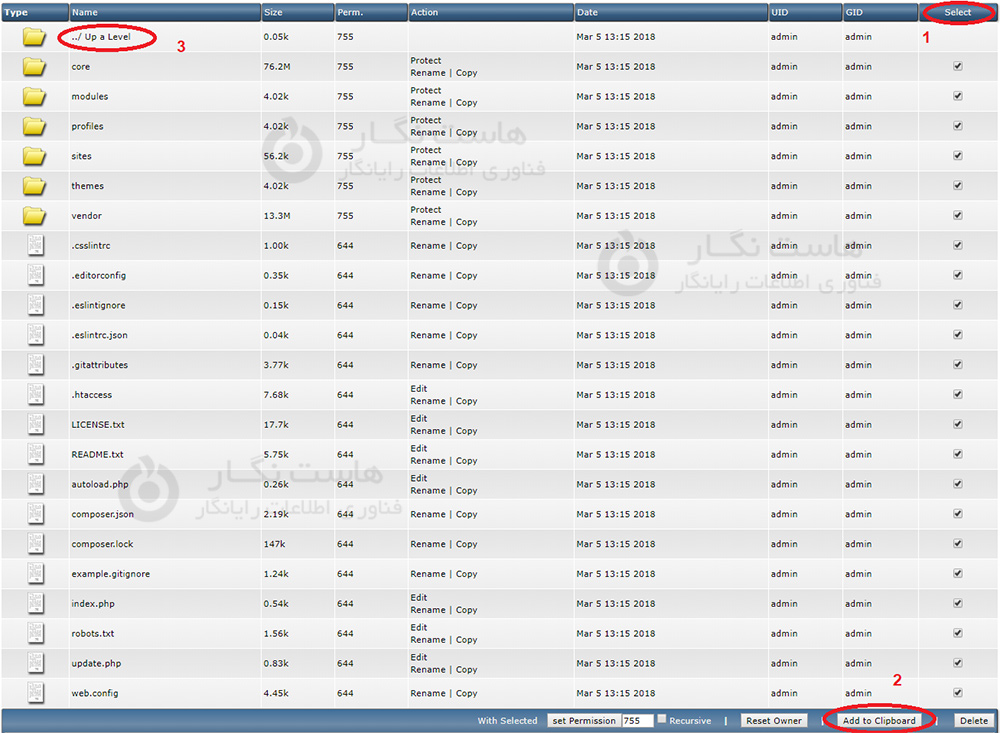Click the .htaccess file icon
1000x733 pixels.
[x=36, y=395]
